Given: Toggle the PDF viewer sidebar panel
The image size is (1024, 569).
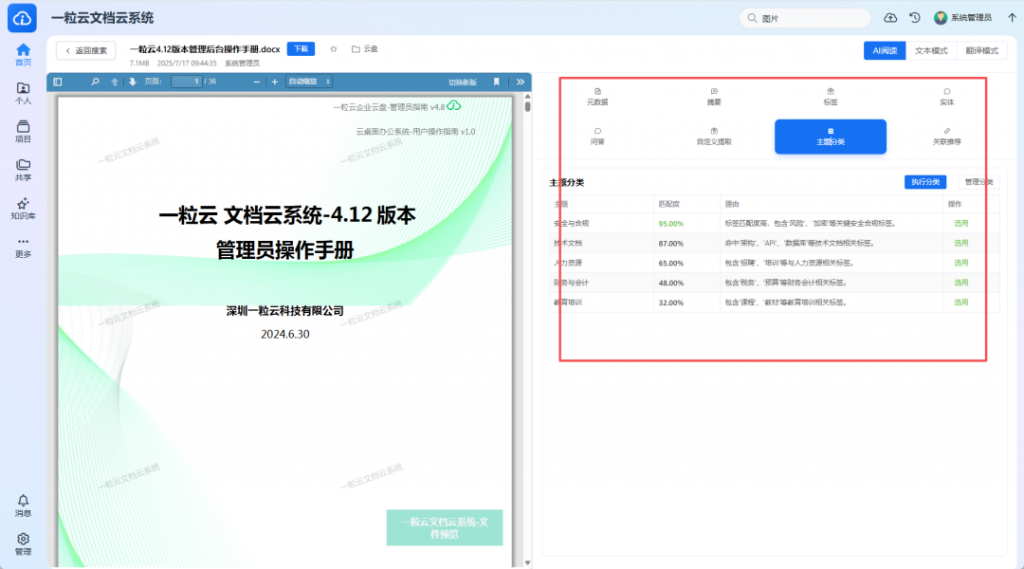Looking at the screenshot, I should click(x=58, y=82).
